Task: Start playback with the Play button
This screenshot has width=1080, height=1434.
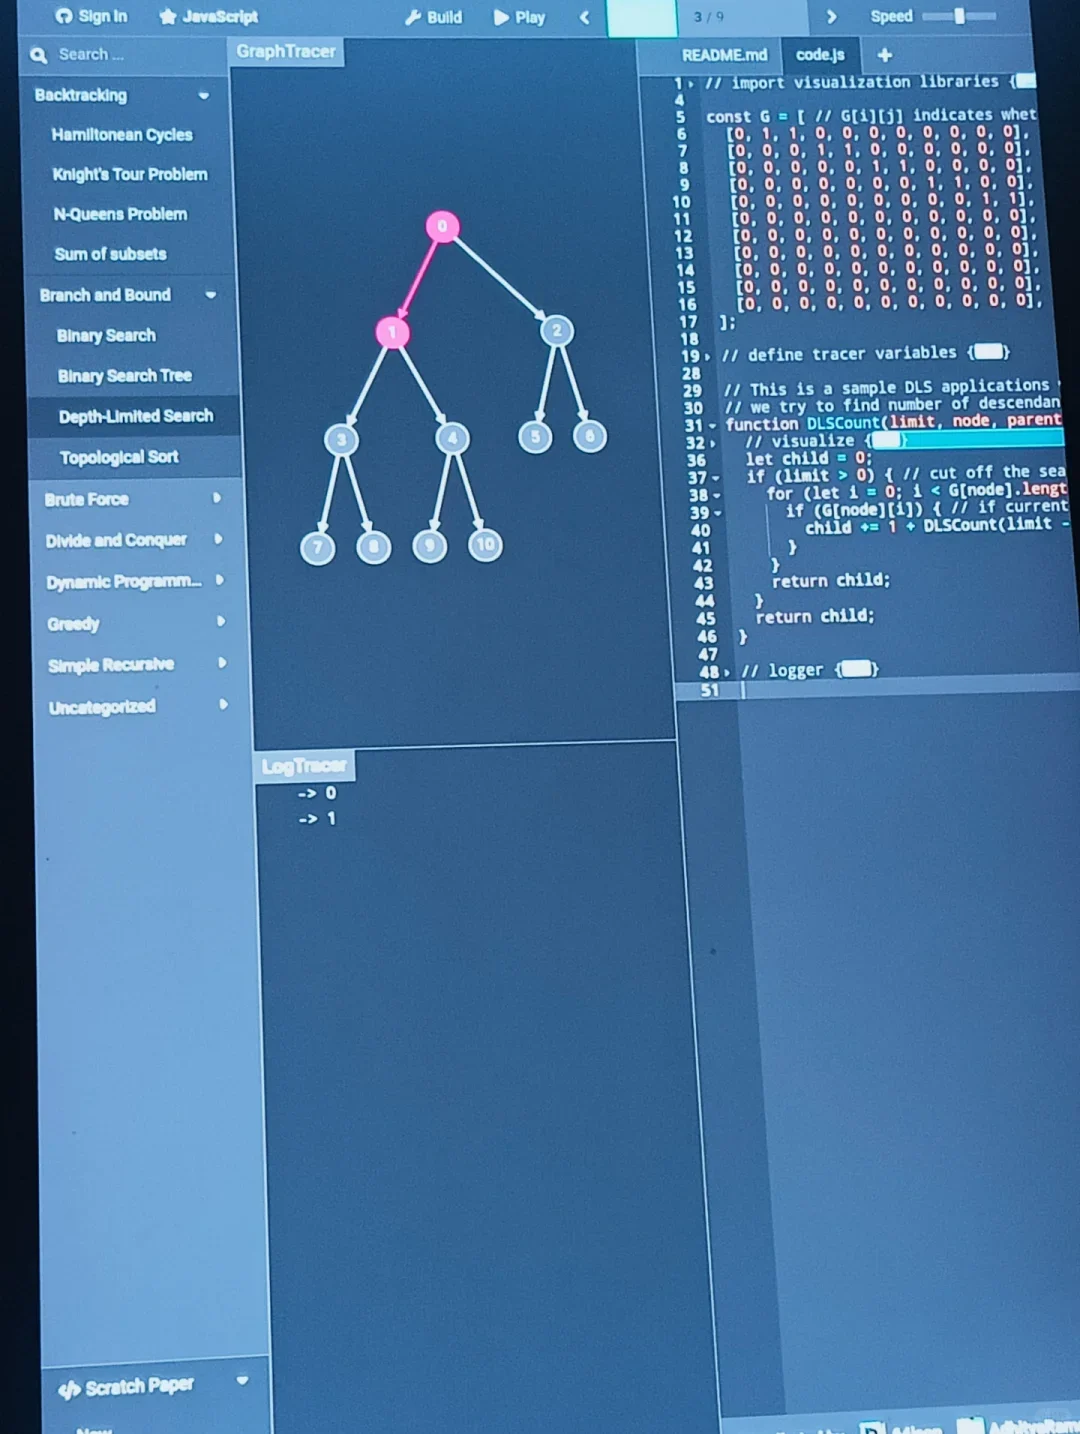Action: (519, 17)
